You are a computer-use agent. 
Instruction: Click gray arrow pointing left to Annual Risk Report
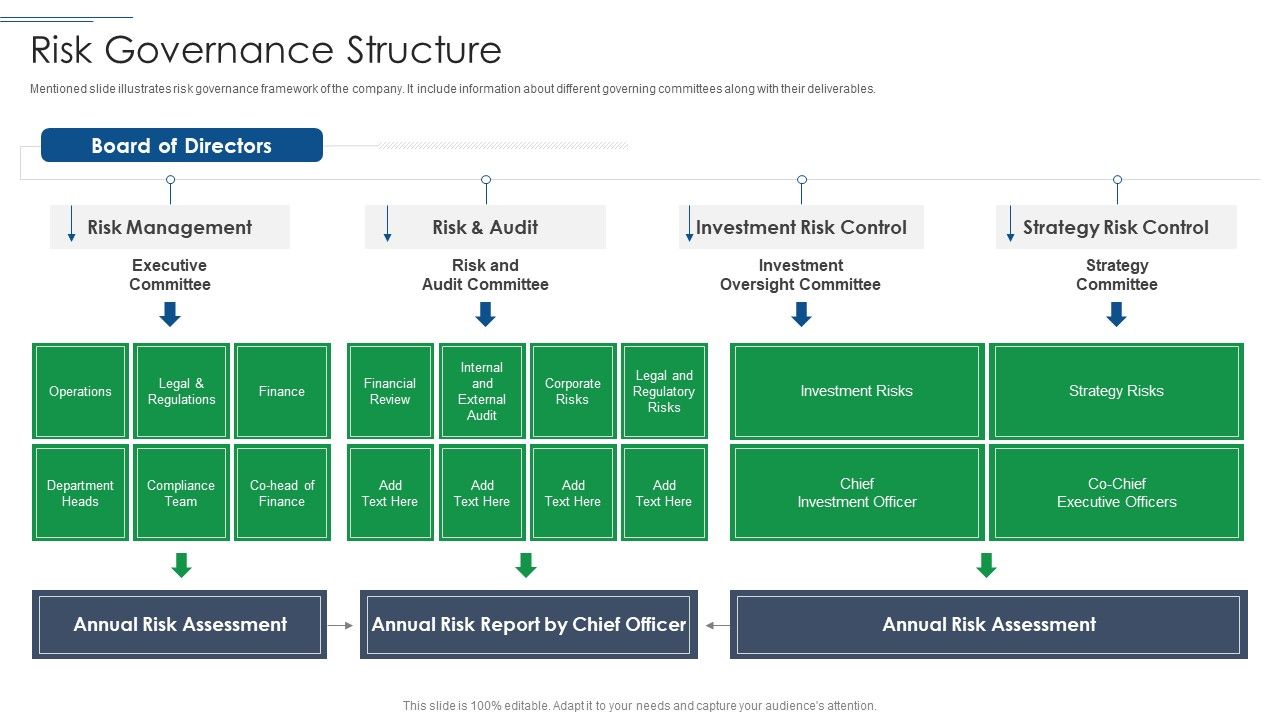(x=716, y=625)
